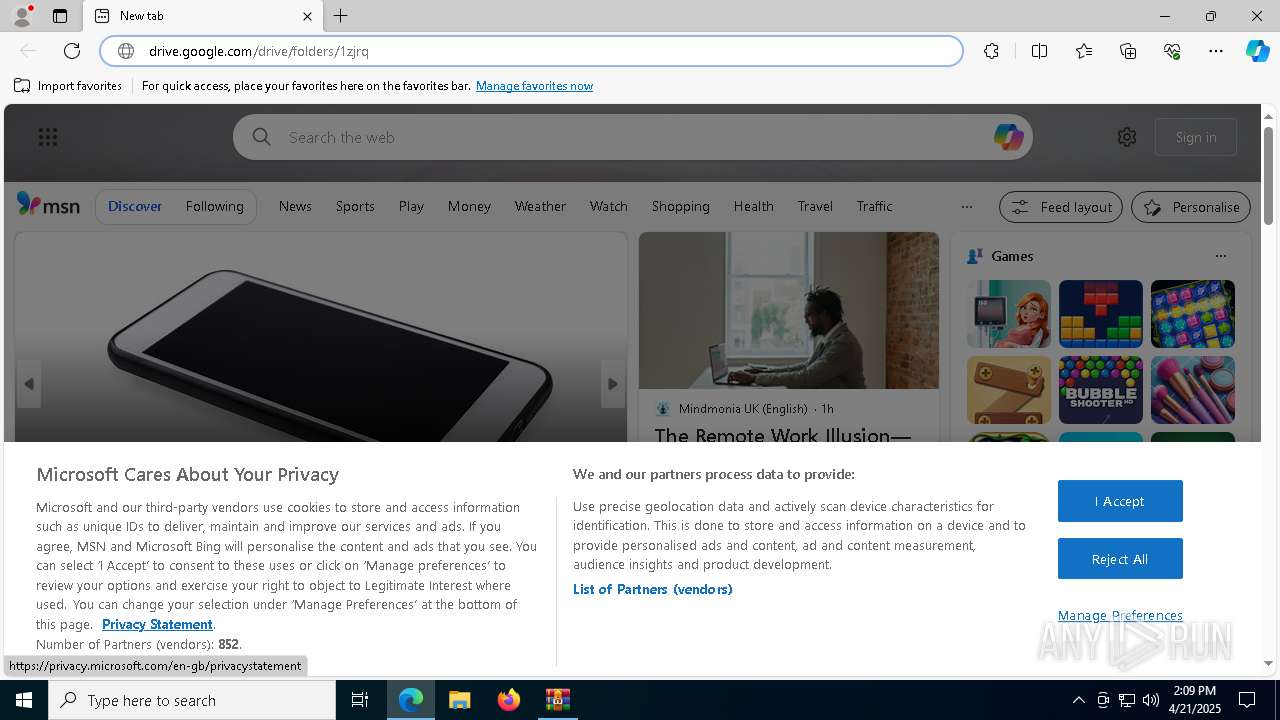Show hidden system tray icons chevron
1280x720 pixels.
[x=1078, y=700]
